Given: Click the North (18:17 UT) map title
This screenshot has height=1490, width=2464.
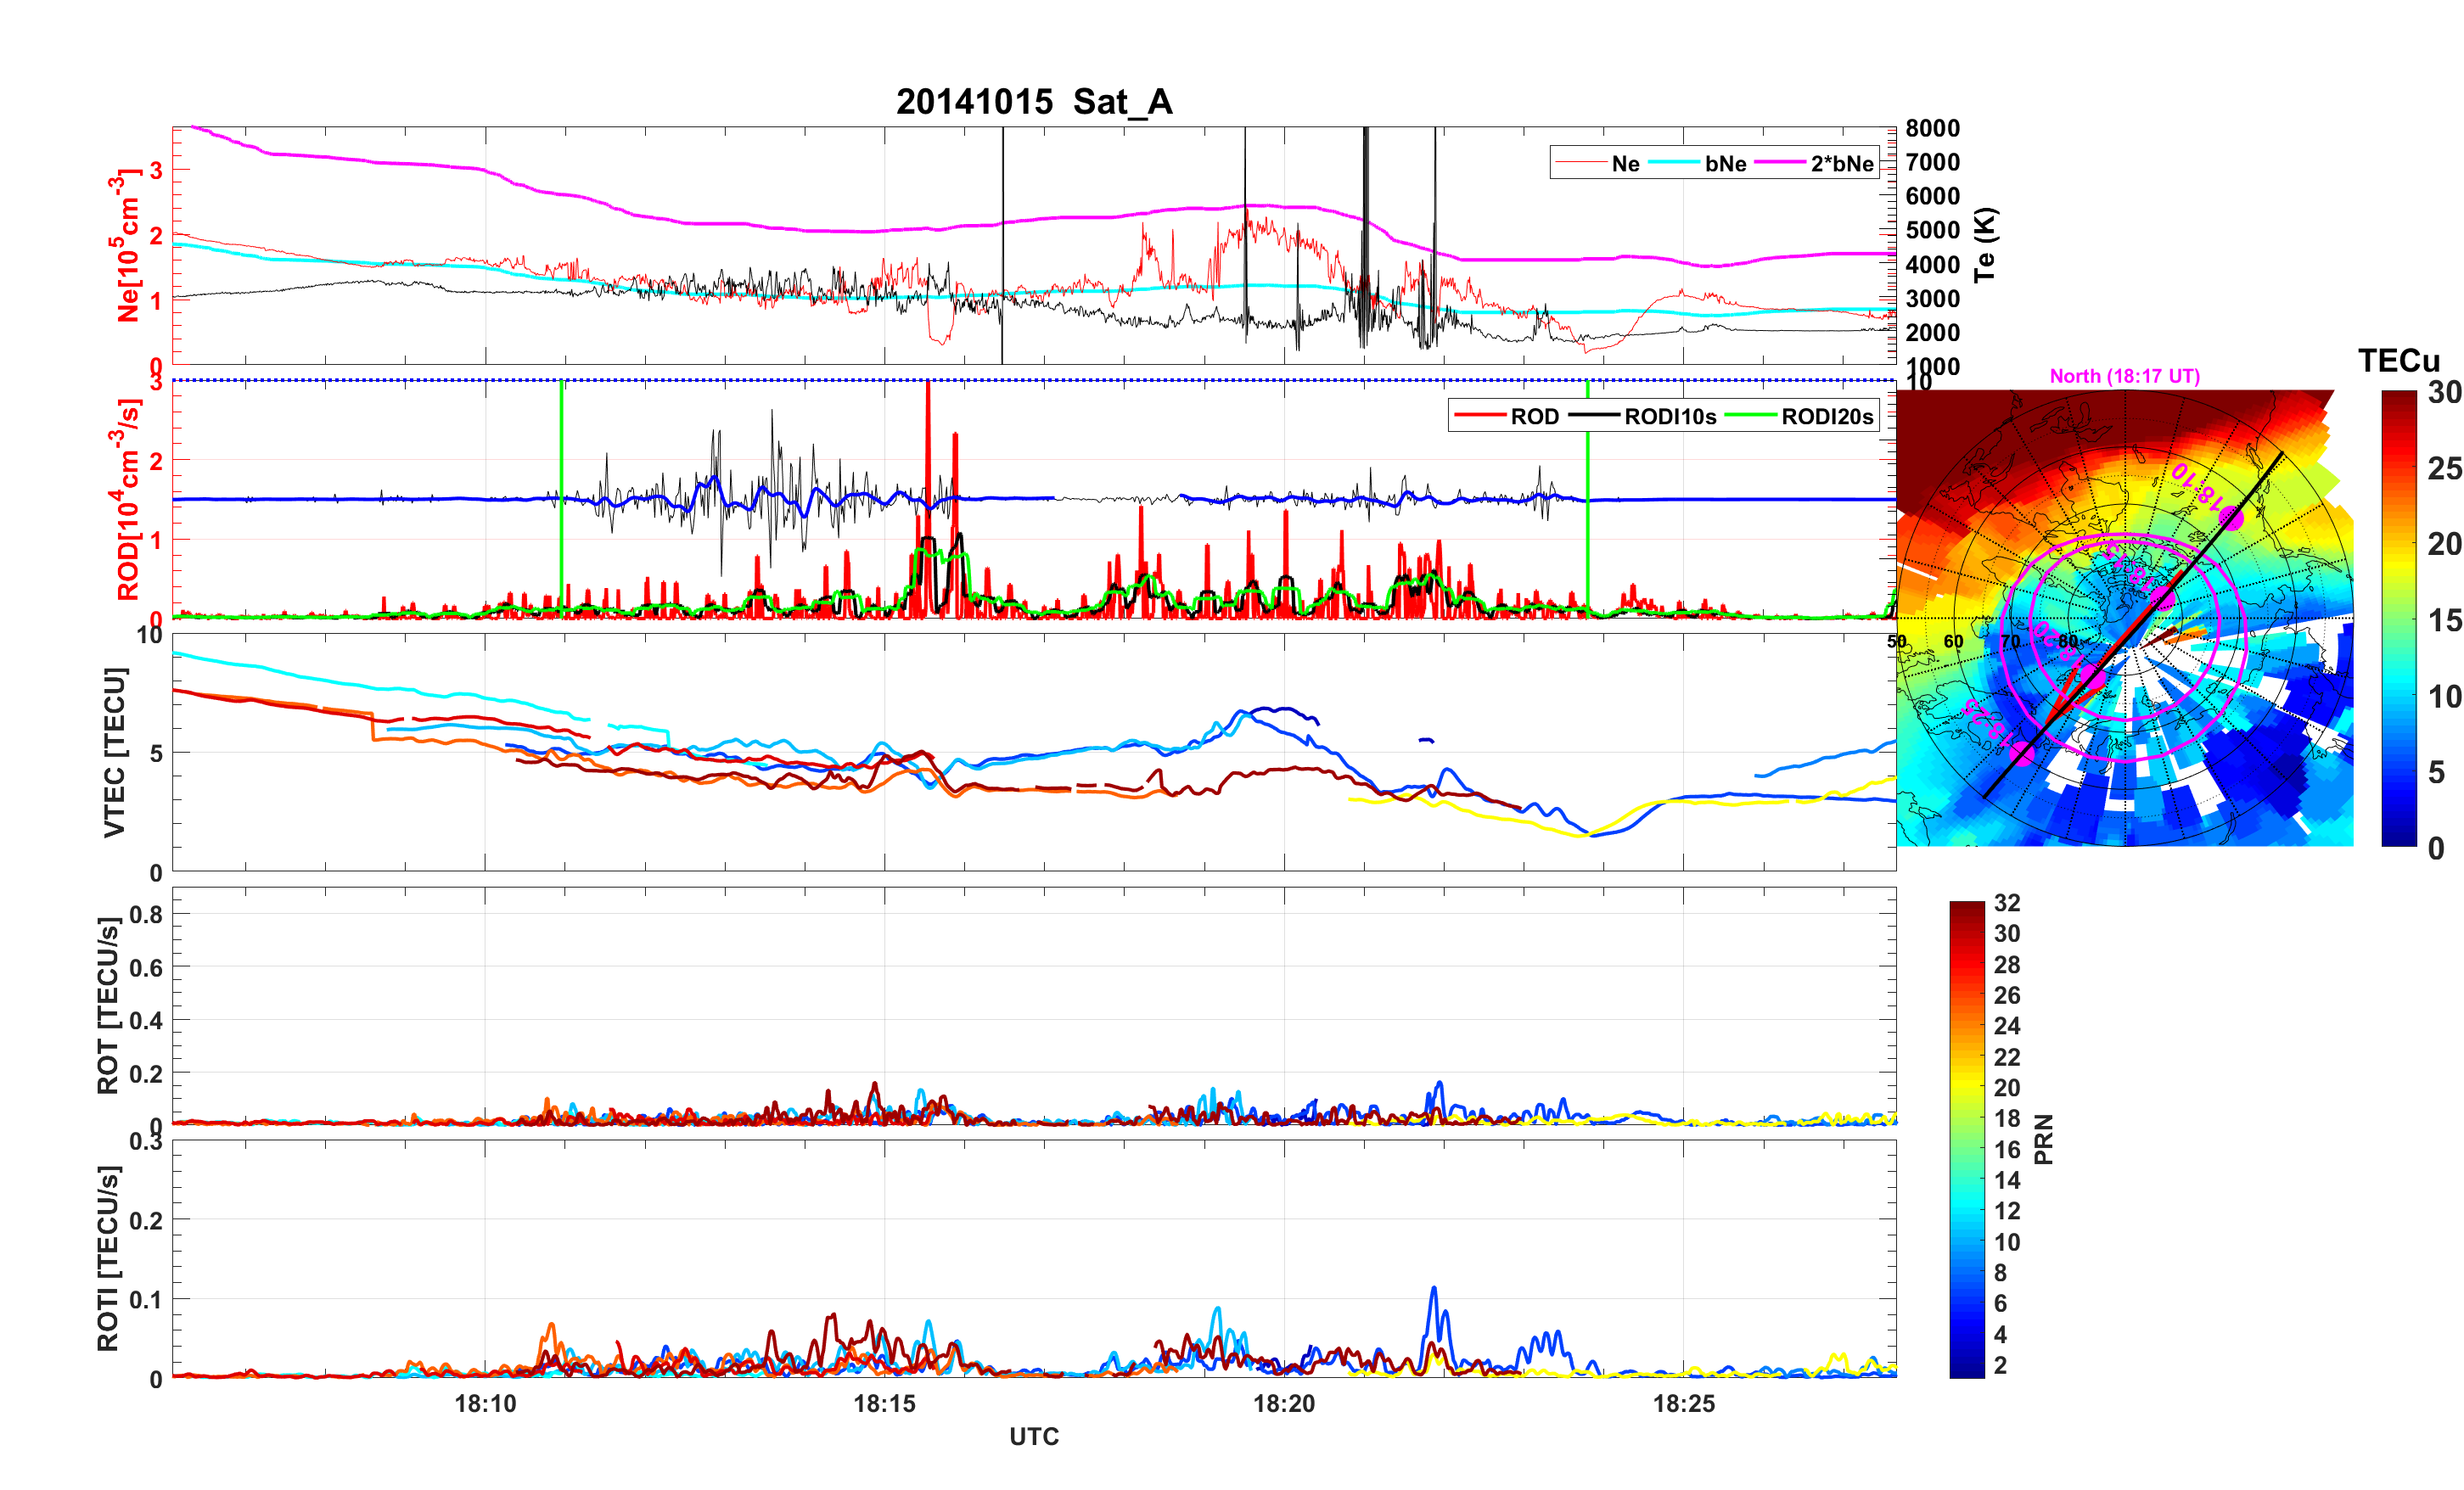Looking at the screenshot, I should pyautogui.click(x=2124, y=376).
